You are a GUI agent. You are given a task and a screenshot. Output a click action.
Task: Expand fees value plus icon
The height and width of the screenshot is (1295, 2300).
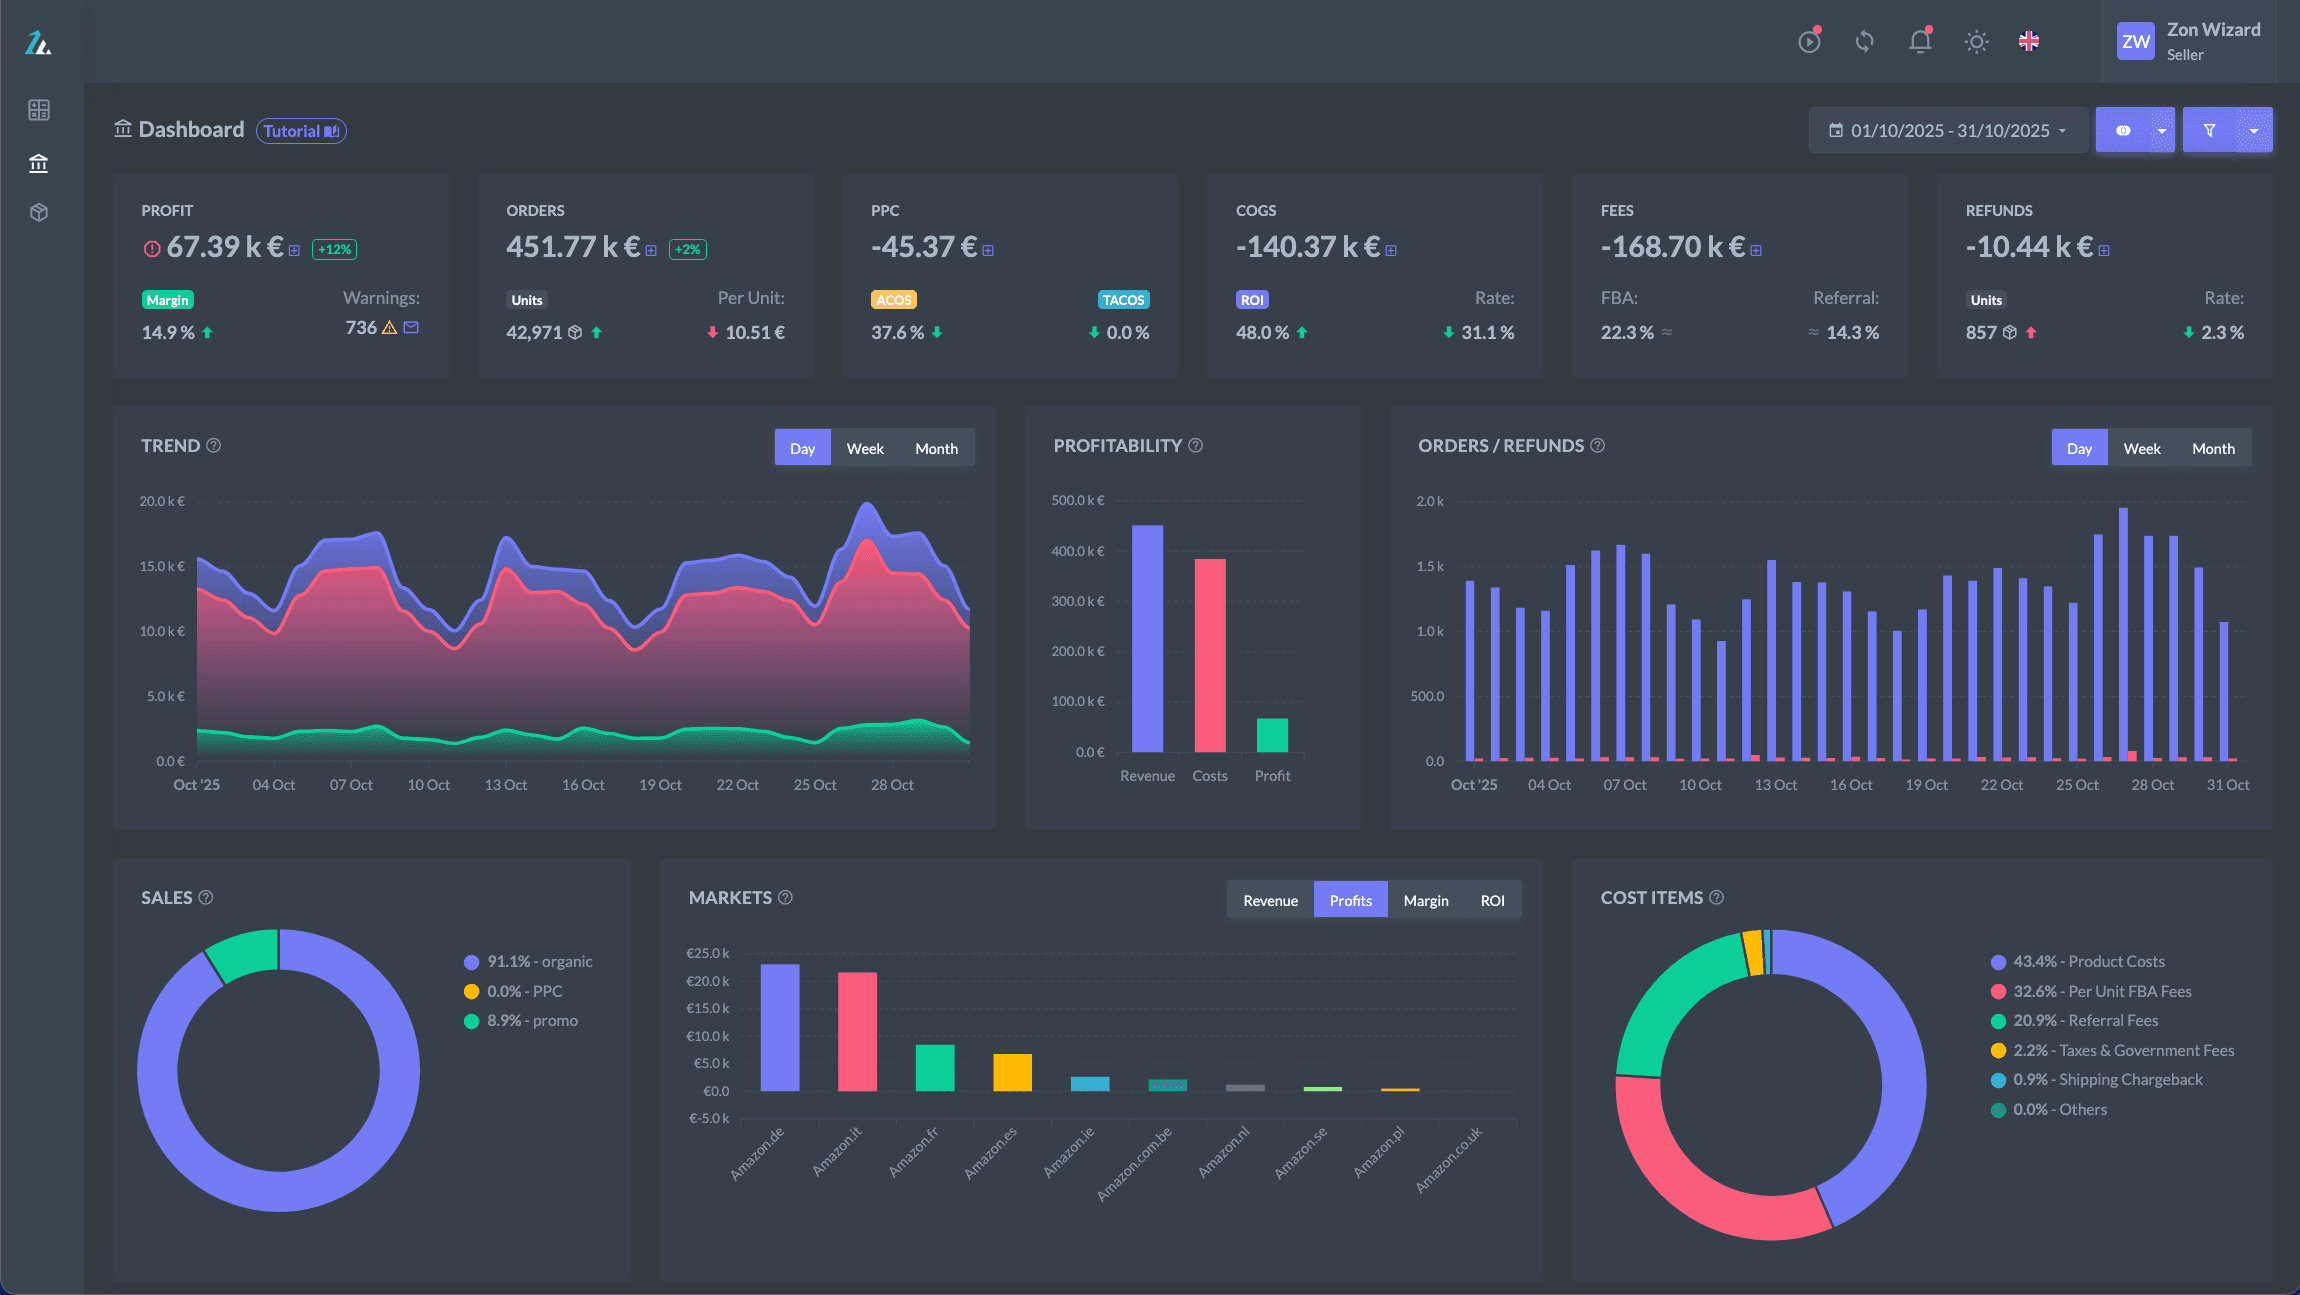point(1756,251)
